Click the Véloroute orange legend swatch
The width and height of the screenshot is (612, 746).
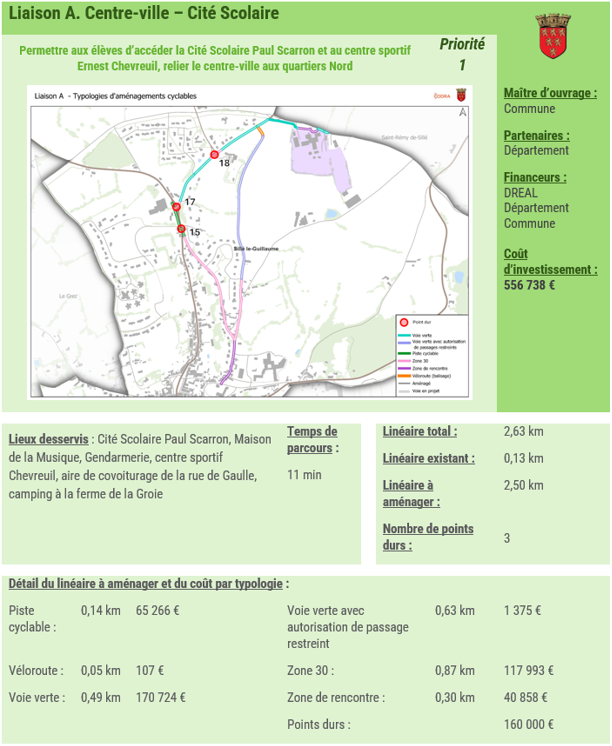point(403,374)
